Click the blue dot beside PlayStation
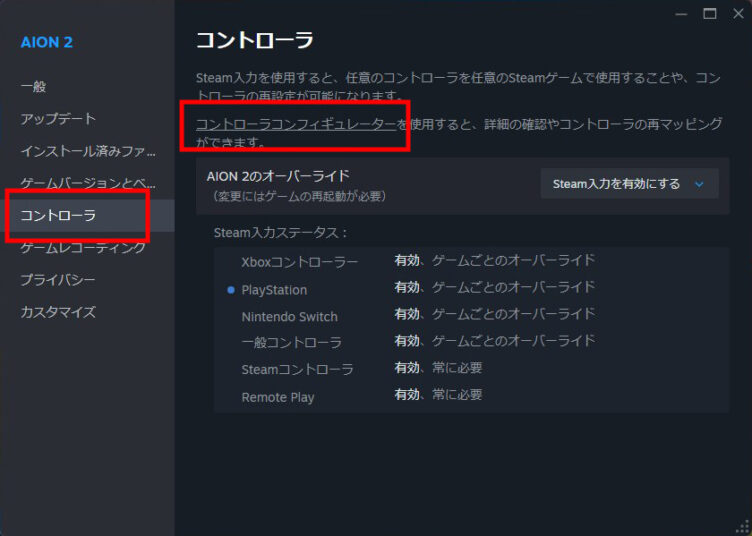This screenshot has width=752, height=536. click(x=231, y=290)
